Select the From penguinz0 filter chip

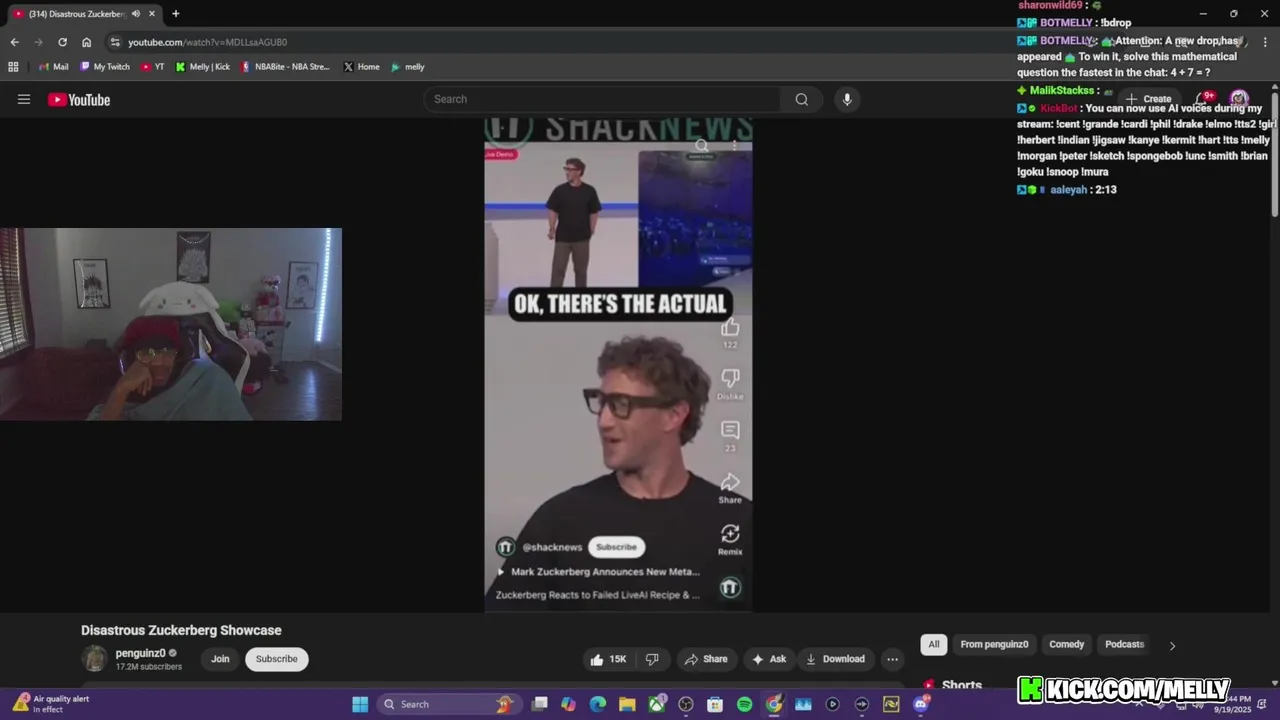(x=994, y=645)
